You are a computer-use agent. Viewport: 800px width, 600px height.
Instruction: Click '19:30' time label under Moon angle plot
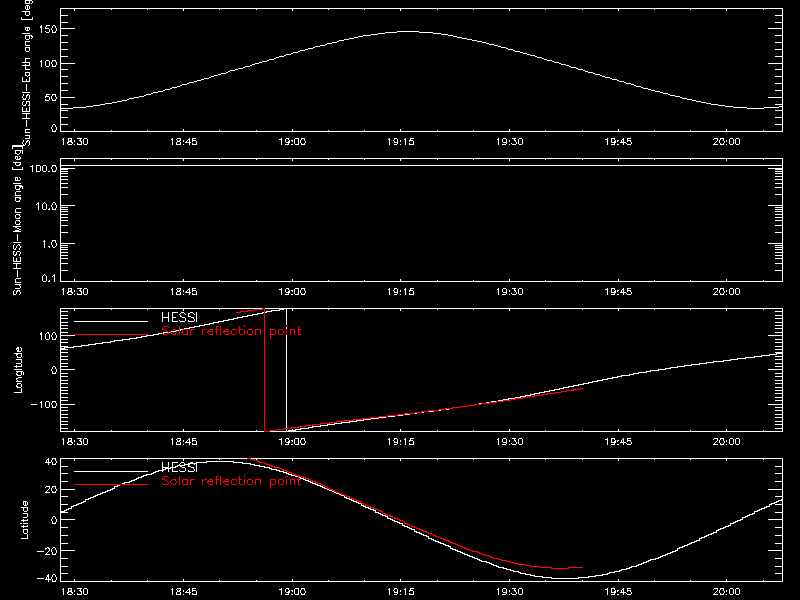tap(509, 291)
